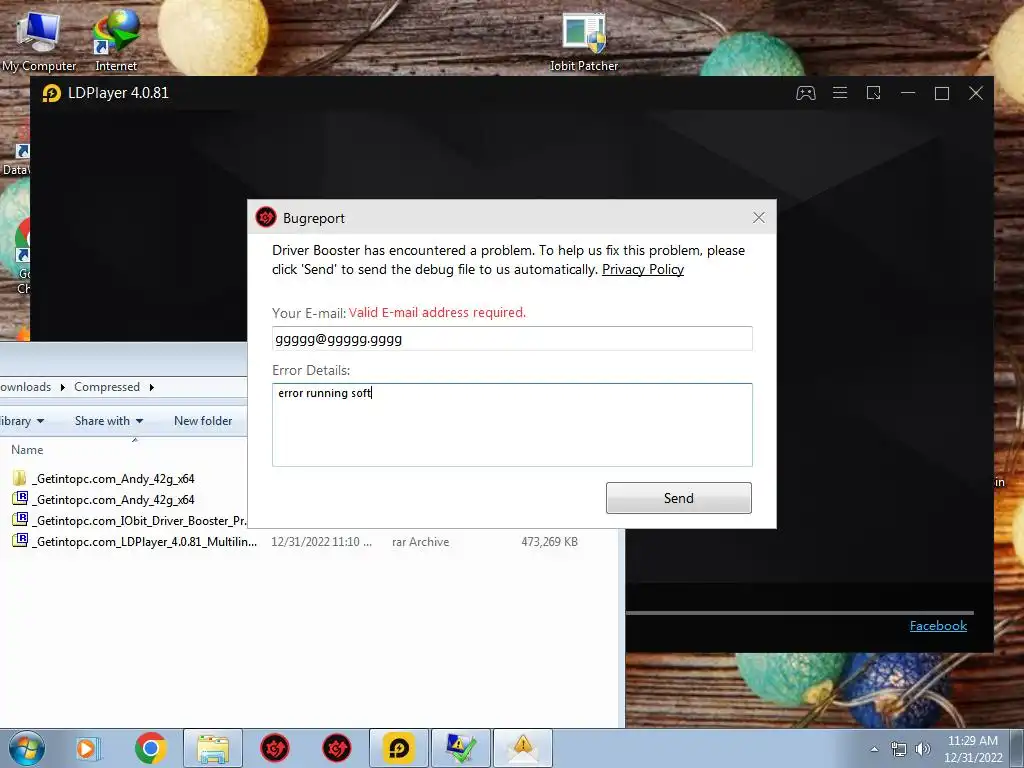Show hidden system tray icons arrow
The width and height of the screenshot is (1024, 768).
(874, 749)
